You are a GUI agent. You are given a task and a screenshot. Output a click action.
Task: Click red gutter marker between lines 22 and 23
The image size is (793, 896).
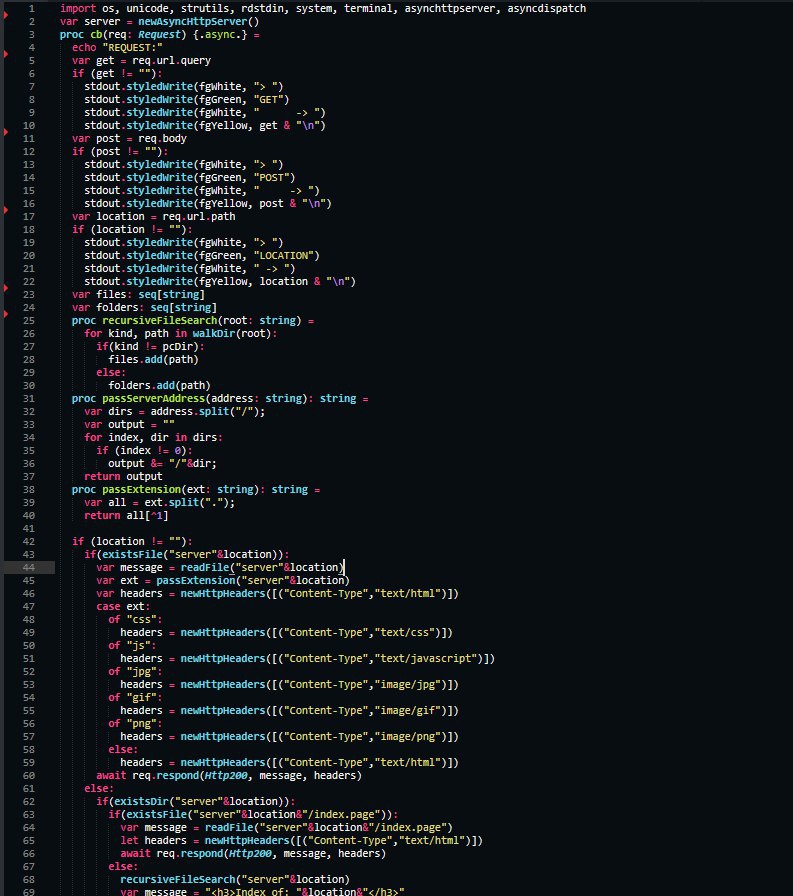coord(6,288)
